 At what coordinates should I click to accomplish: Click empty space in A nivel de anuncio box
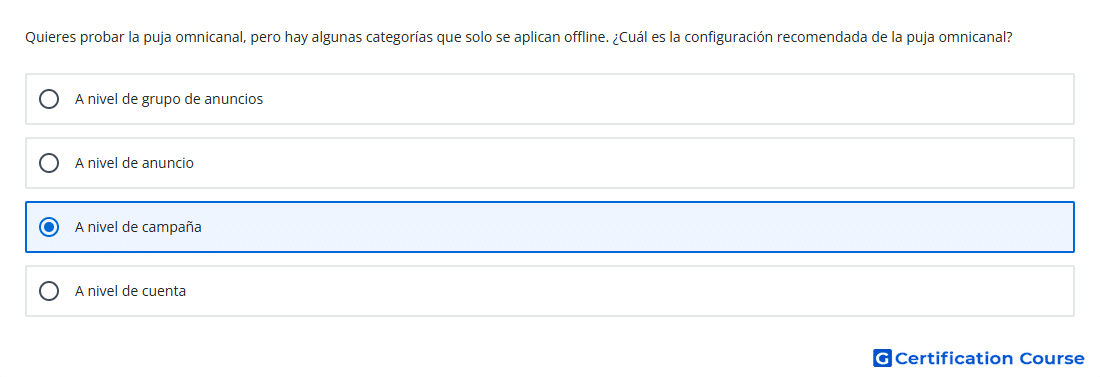631,163
